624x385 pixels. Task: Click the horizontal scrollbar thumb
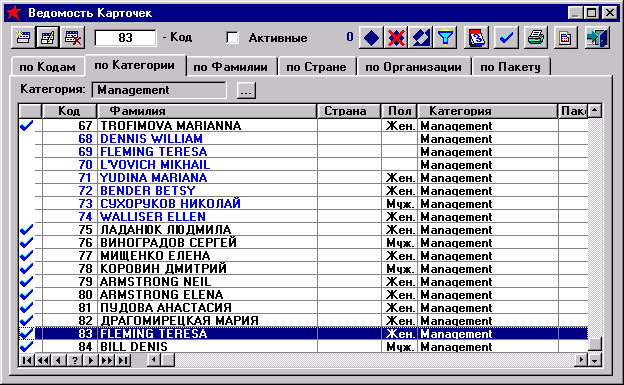point(168,360)
